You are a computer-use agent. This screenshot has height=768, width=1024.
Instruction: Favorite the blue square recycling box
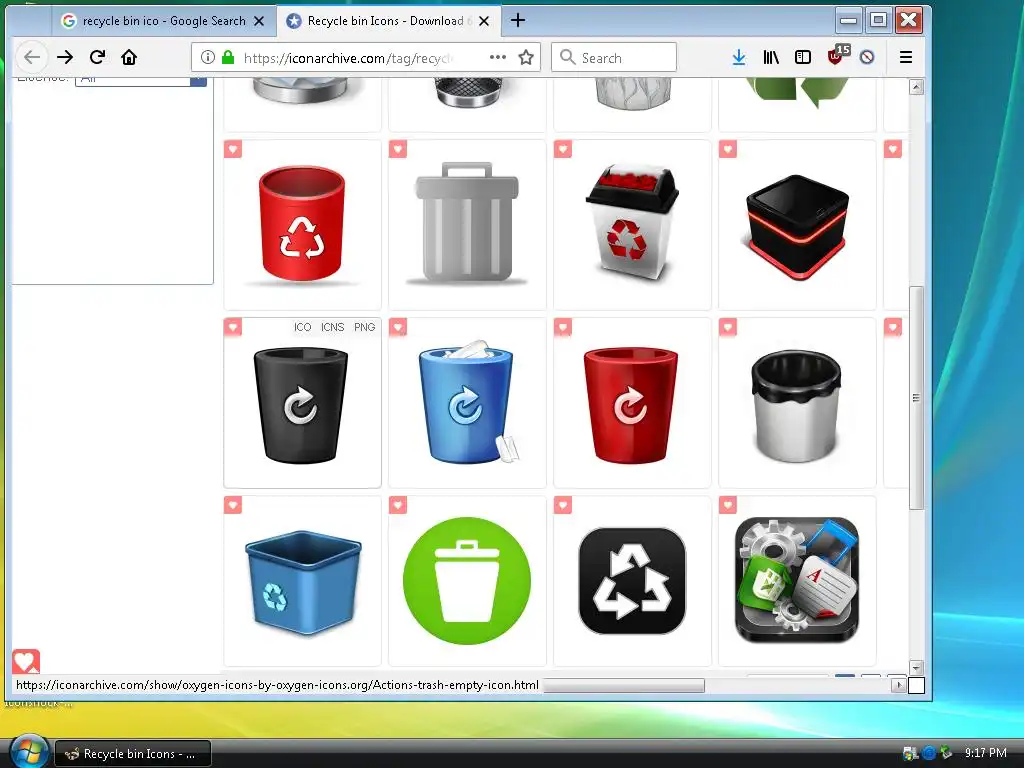(232, 505)
